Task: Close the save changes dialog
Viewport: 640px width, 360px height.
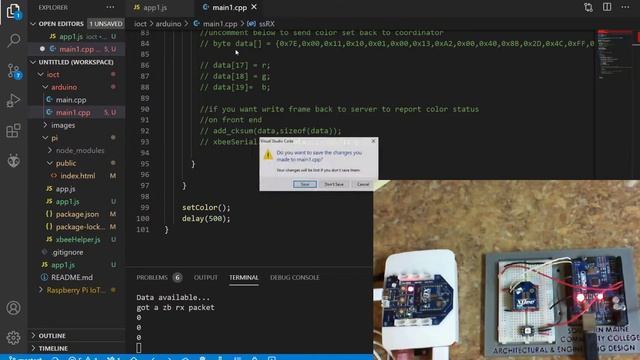Action: pos(373,141)
